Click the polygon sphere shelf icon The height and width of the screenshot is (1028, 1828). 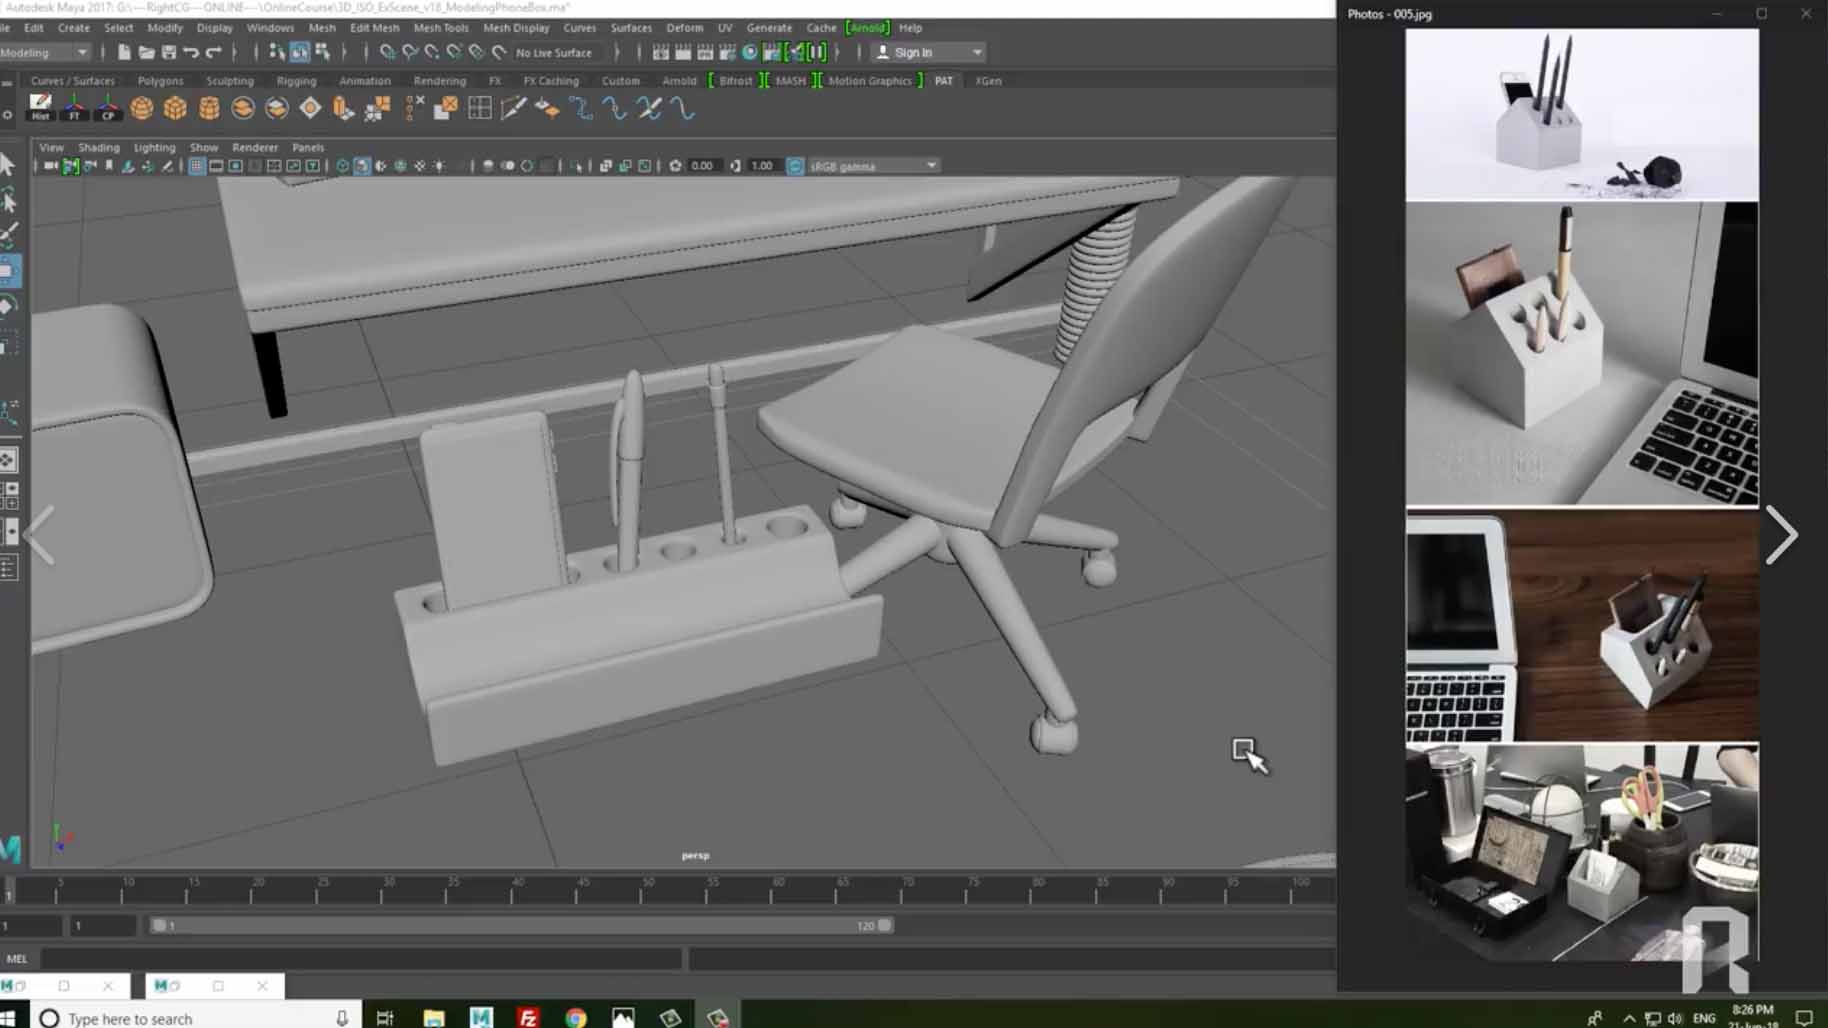click(x=142, y=109)
